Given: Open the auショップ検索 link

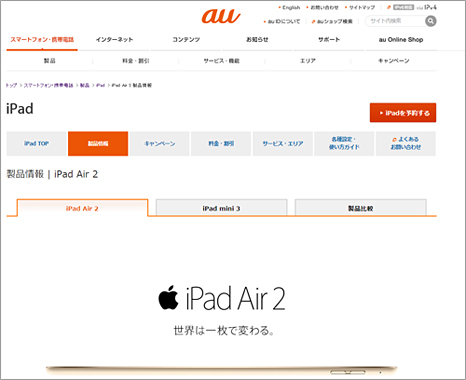Looking at the screenshot, I should pos(334,21).
